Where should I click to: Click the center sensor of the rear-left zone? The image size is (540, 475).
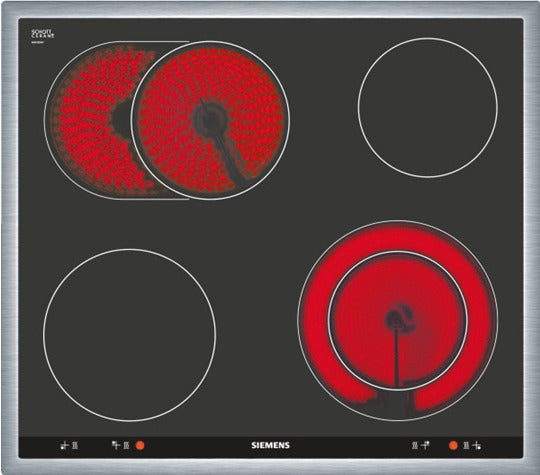tap(210, 120)
